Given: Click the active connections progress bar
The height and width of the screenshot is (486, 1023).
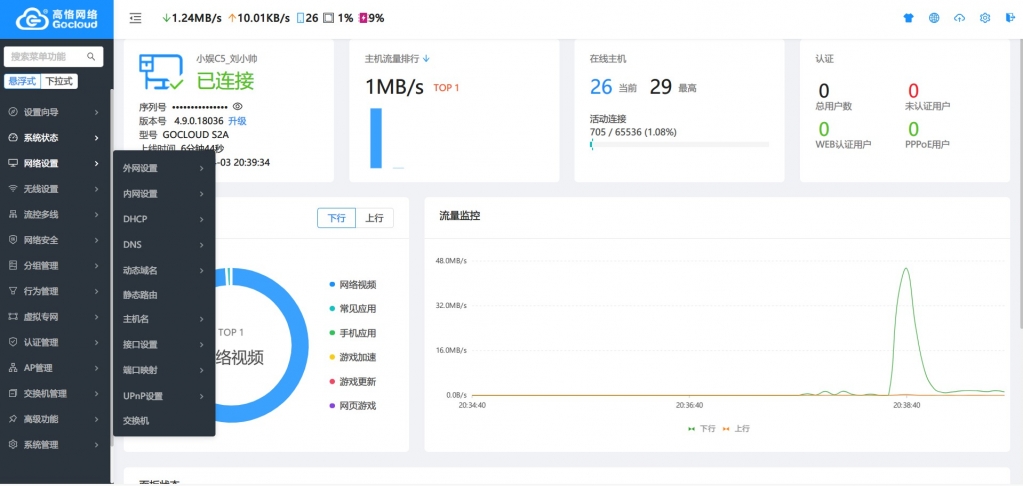Looking at the screenshot, I should tap(679, 144).
